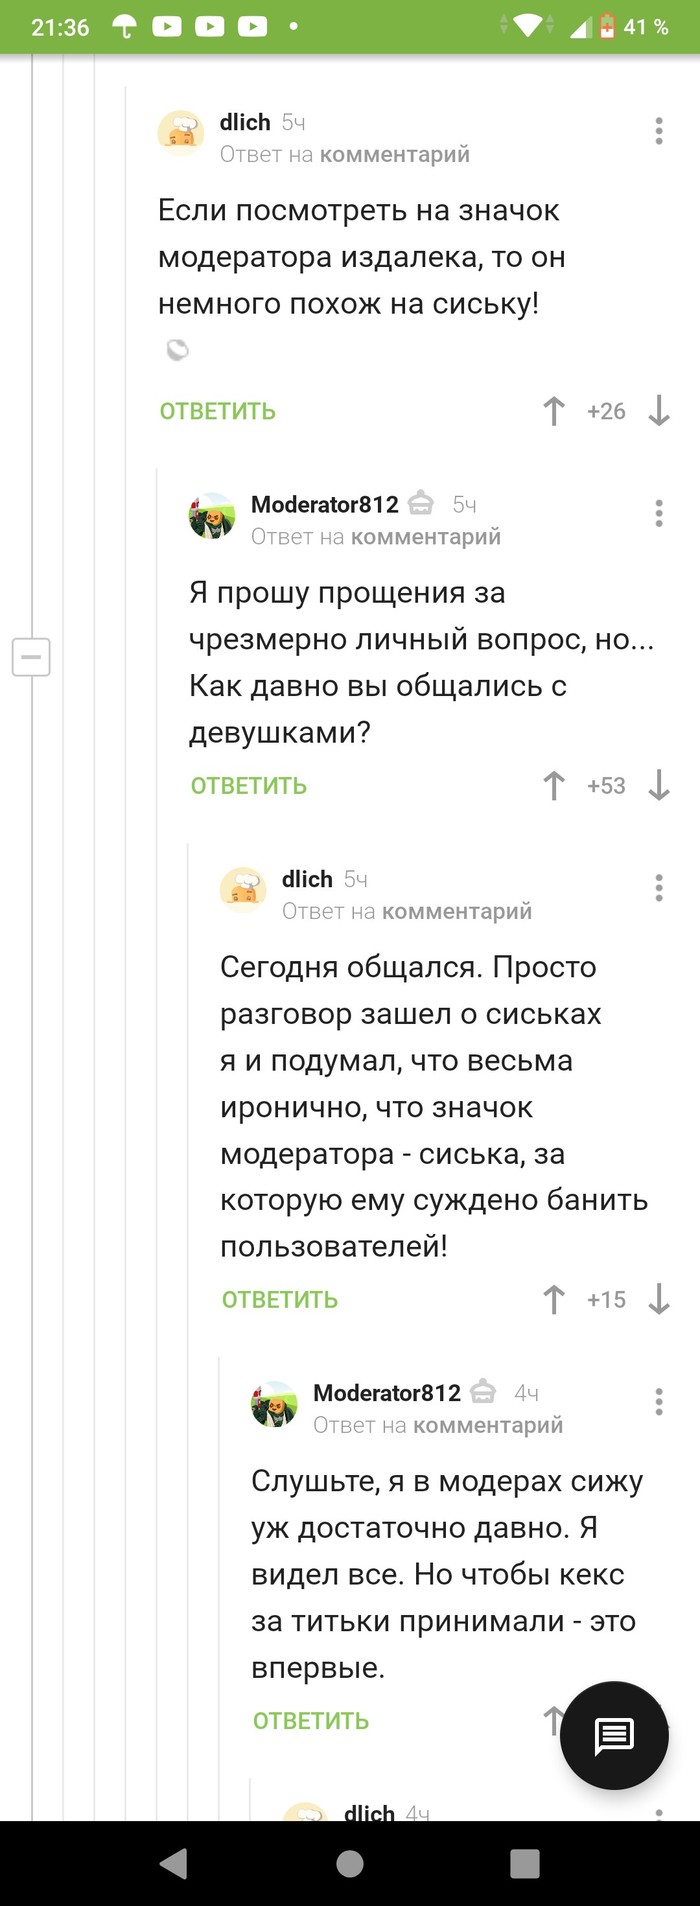Tap ОТВЕТИТЬ under dlich's first comment
The width and height of the screenshot is (700, 1906).
click(217, 410)
